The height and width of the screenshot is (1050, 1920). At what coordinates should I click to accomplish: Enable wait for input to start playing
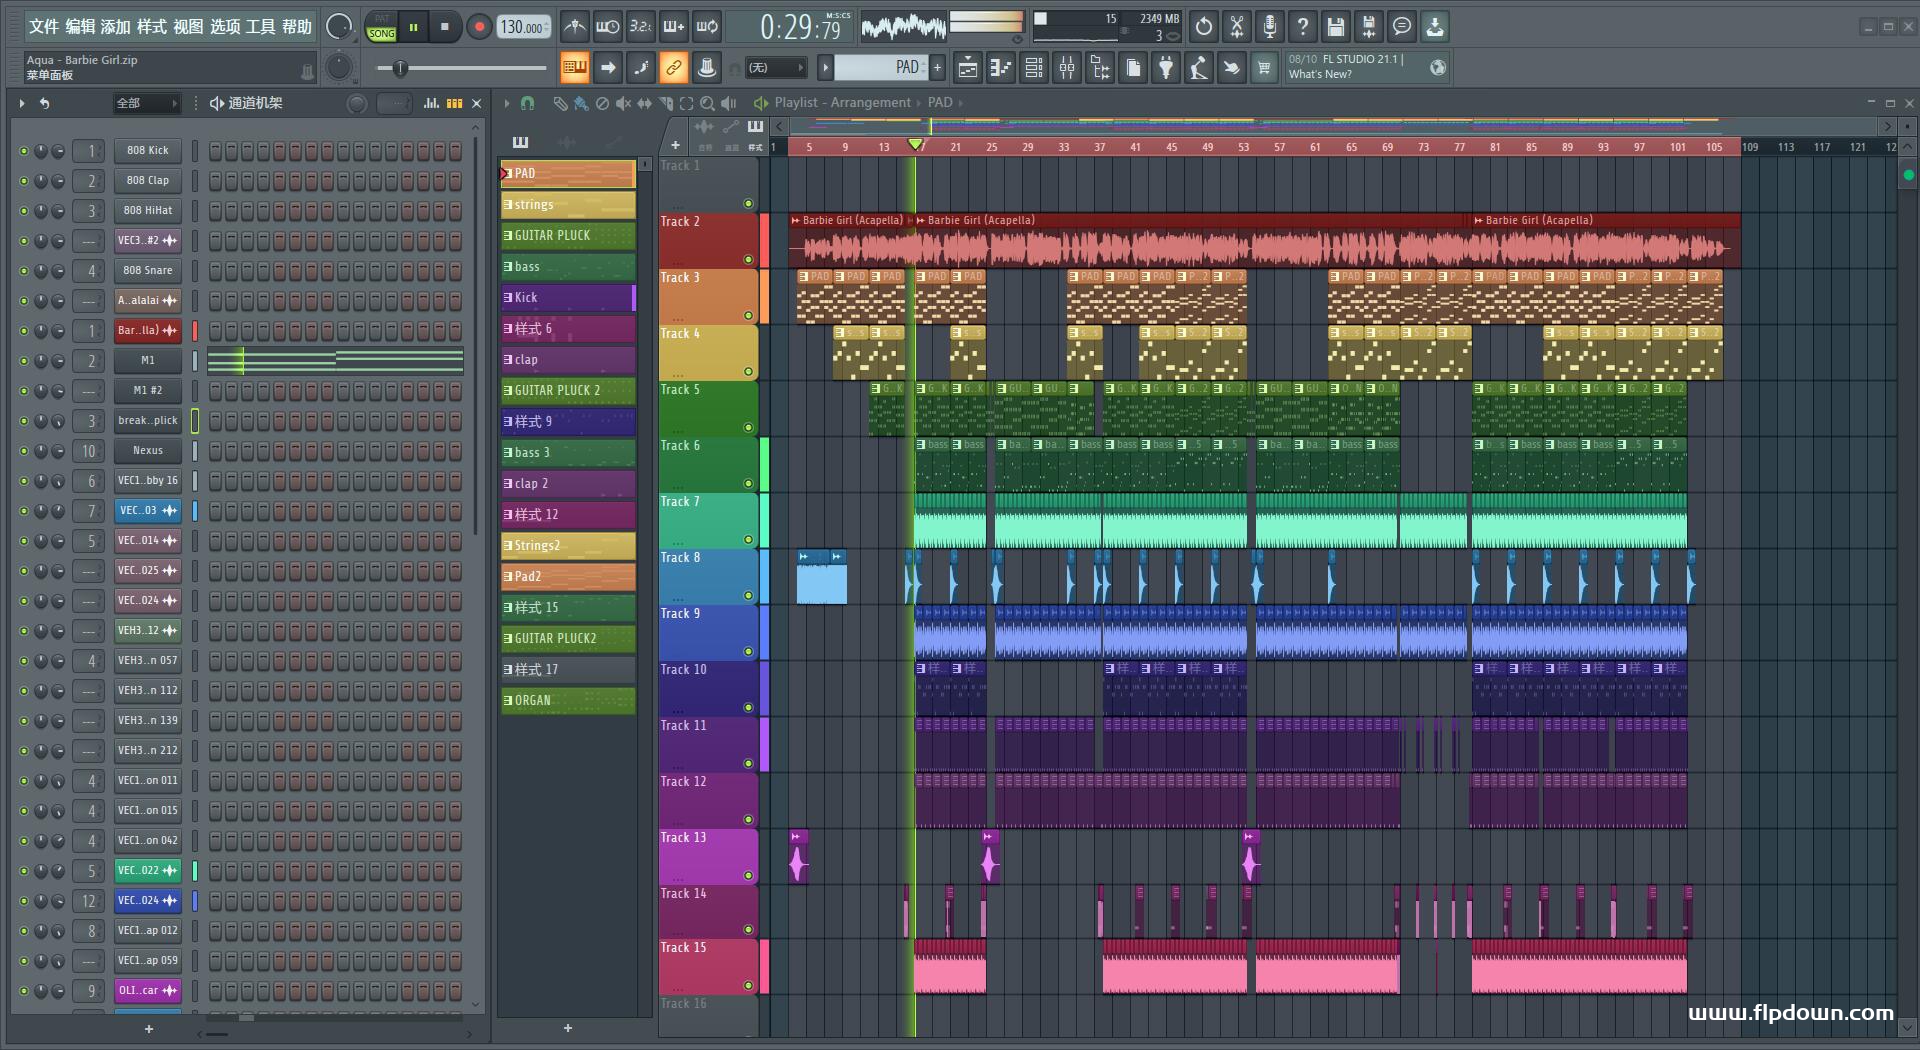[x=607, y=27]
